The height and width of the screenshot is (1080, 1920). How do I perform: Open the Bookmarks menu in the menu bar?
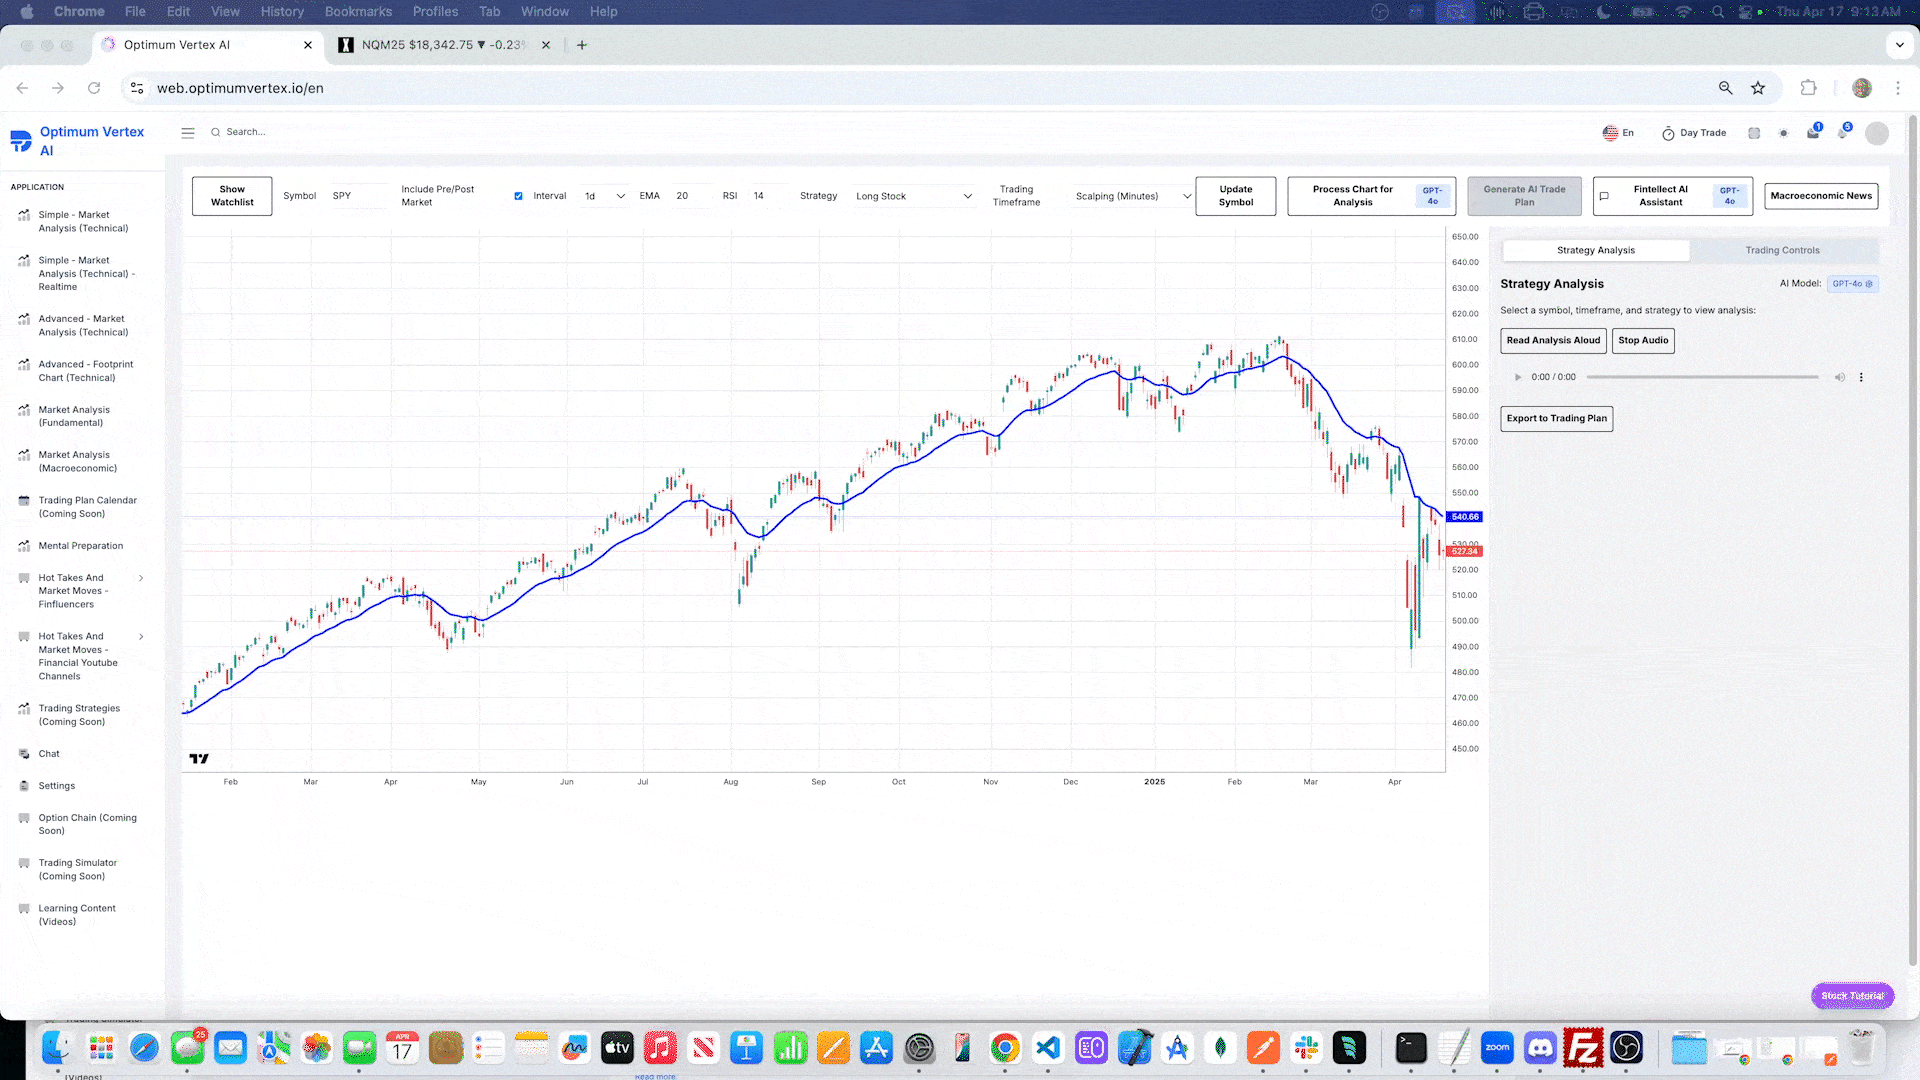[358, 12]
